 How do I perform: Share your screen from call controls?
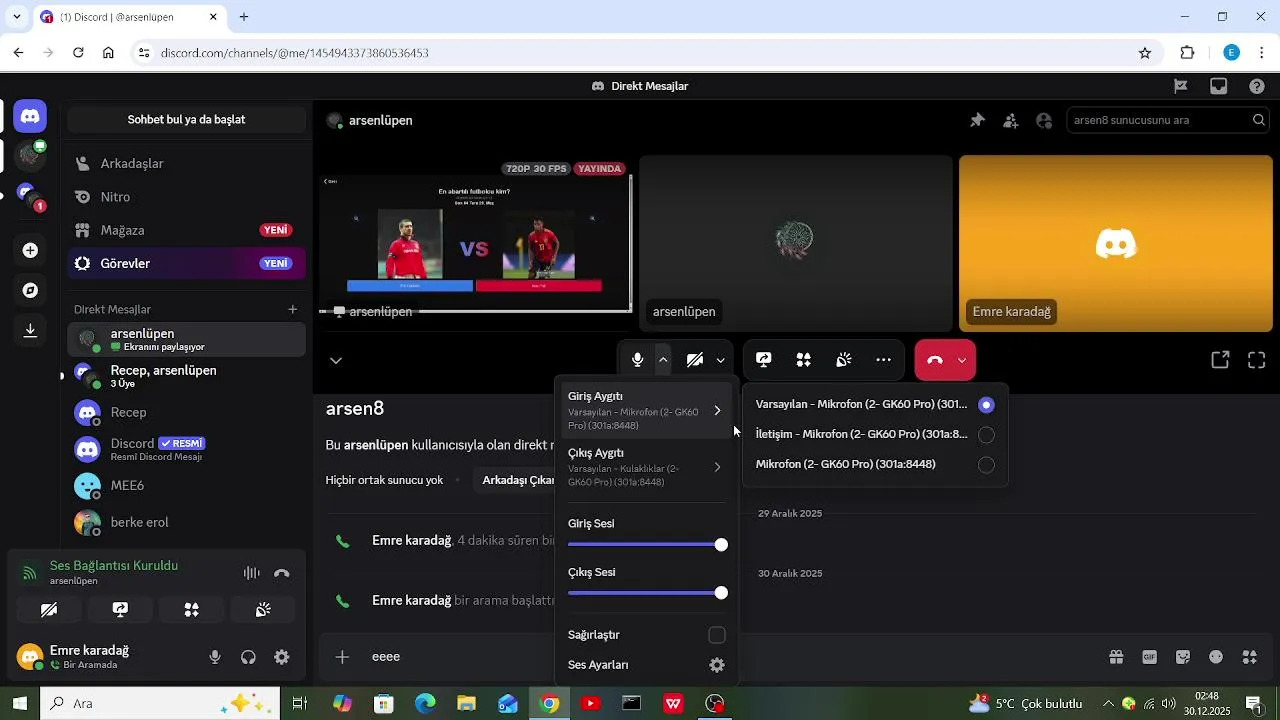(764, 360)
